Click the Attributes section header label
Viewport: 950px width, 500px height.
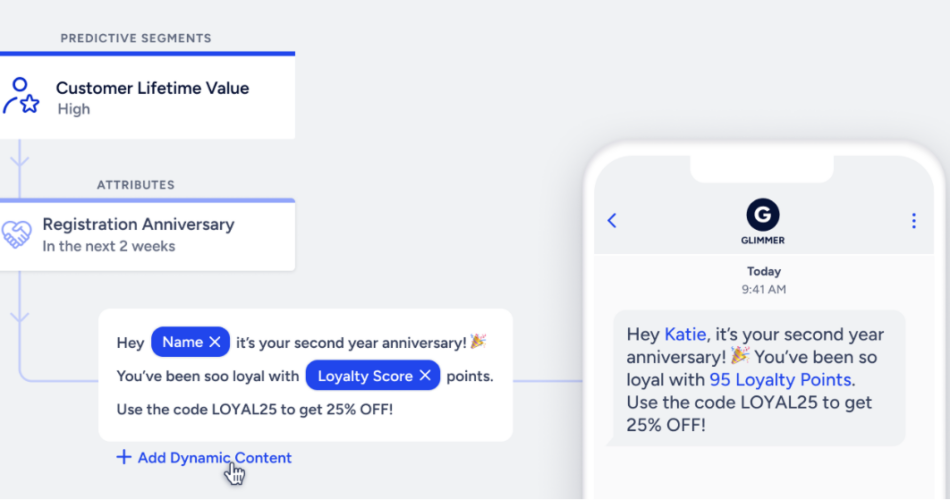[x=136, y=185]
